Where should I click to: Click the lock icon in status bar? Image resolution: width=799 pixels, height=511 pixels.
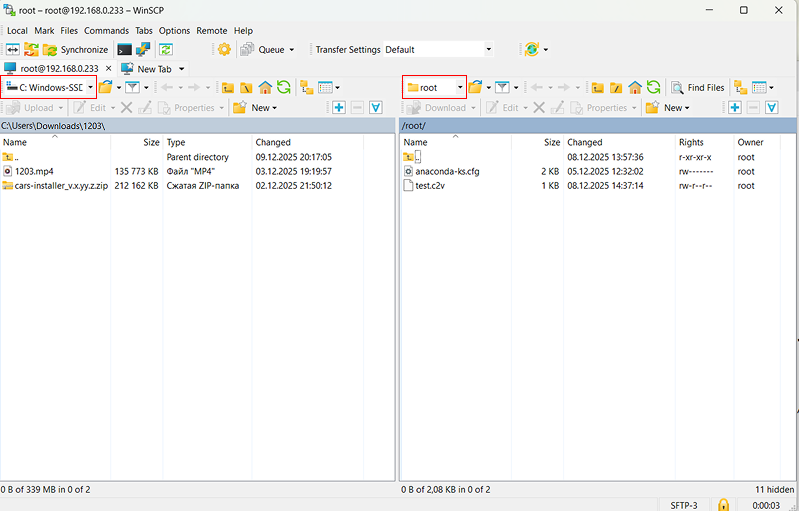point(723,504)
